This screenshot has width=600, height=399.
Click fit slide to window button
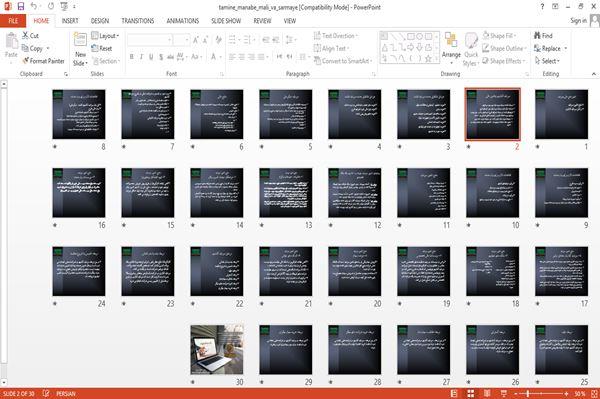(594, 393)
